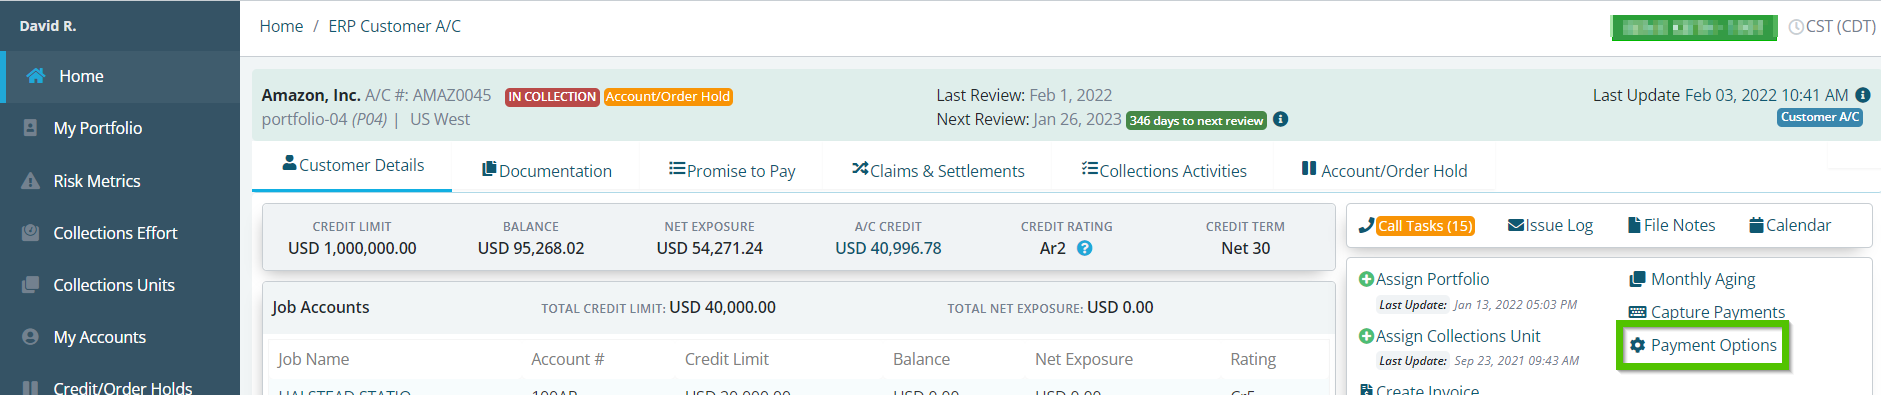
Task: Open Monthly Aging report
Action: point(1703,279)
